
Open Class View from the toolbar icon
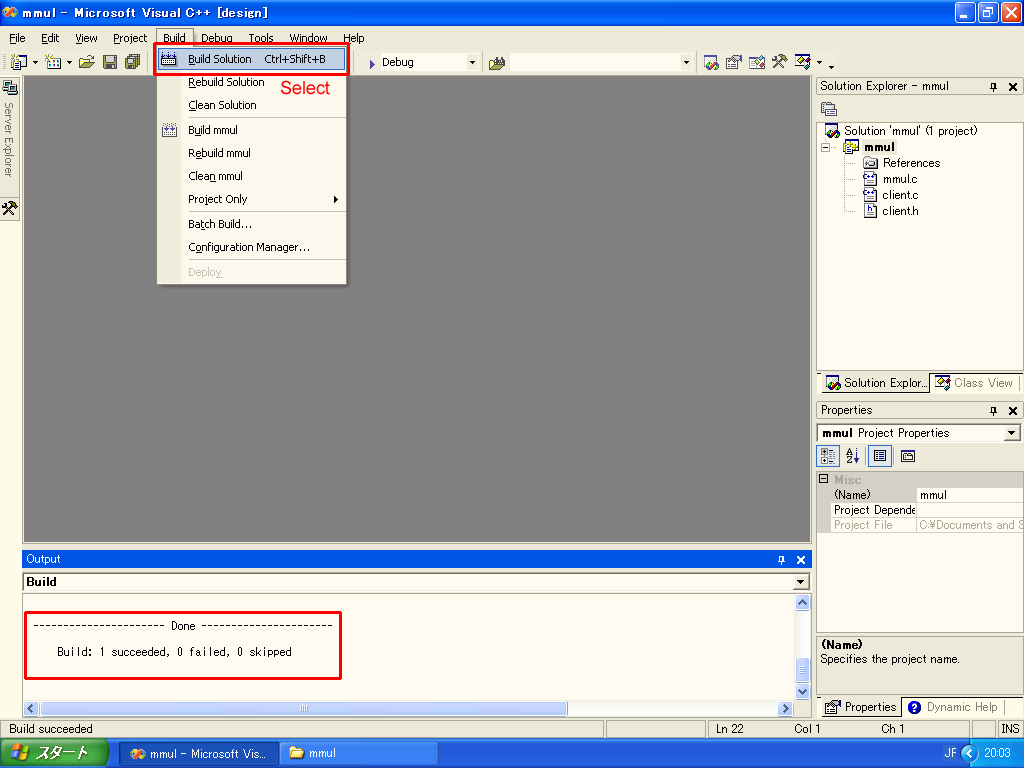803,62
